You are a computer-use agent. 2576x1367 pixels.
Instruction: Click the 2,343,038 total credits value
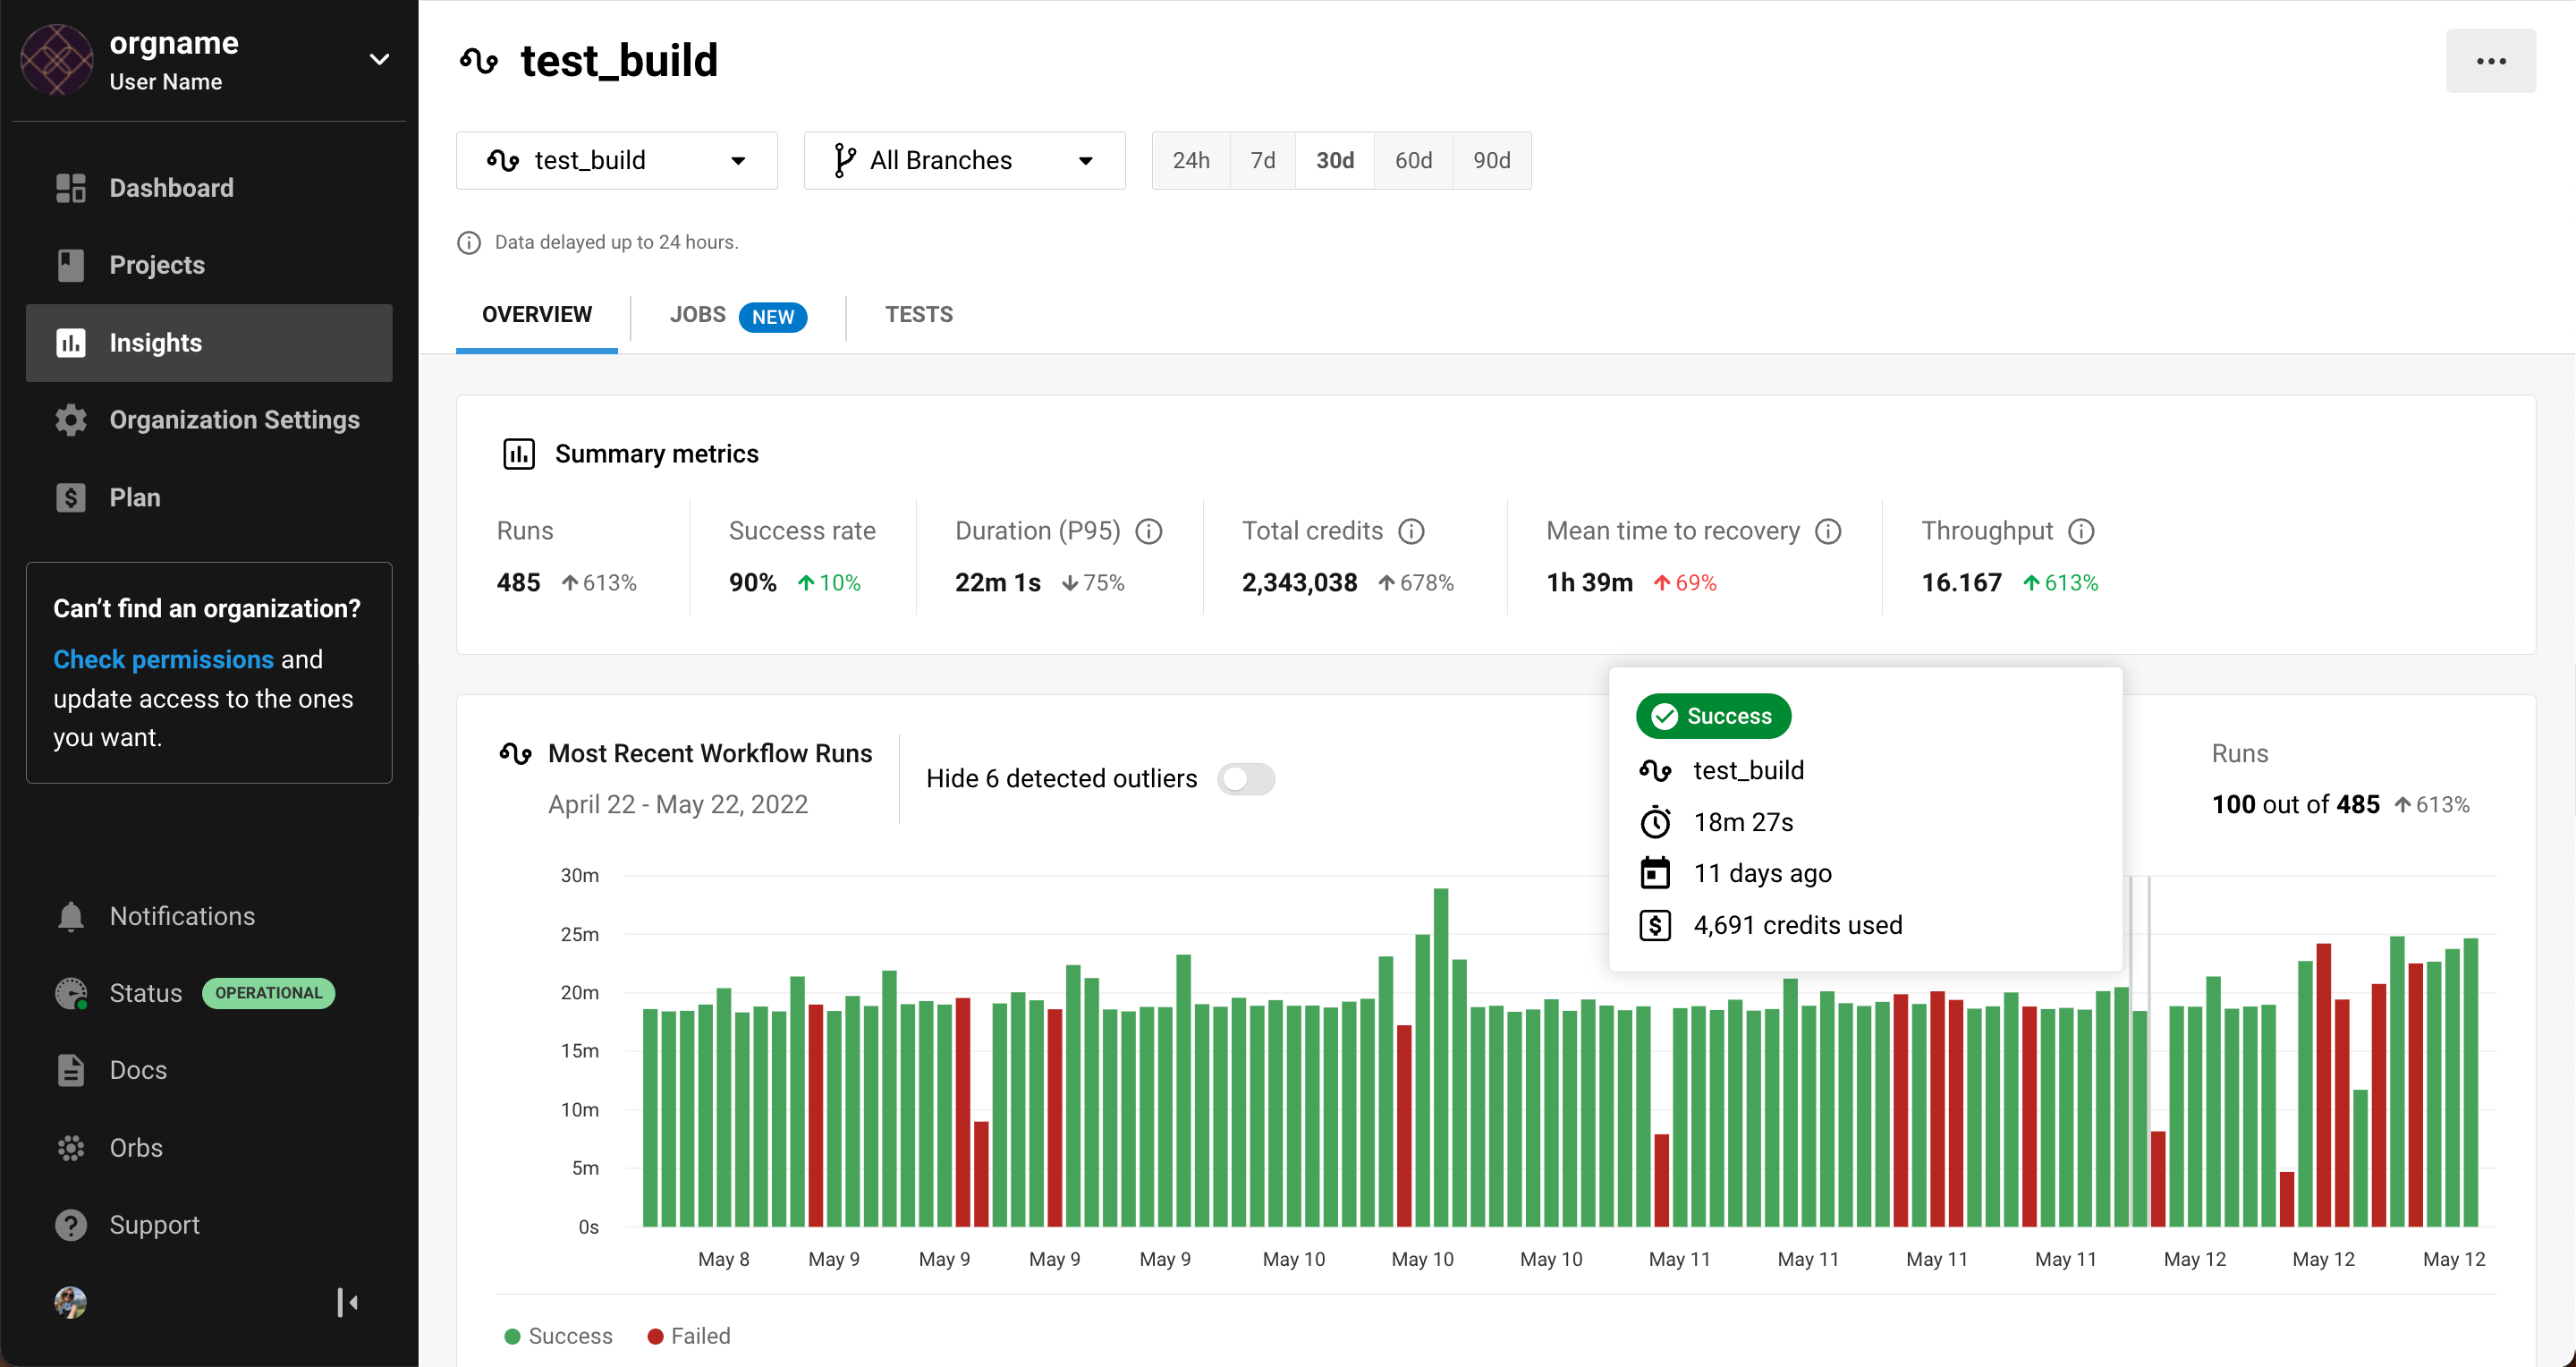pyautogui.click(x=1300, y=583)
